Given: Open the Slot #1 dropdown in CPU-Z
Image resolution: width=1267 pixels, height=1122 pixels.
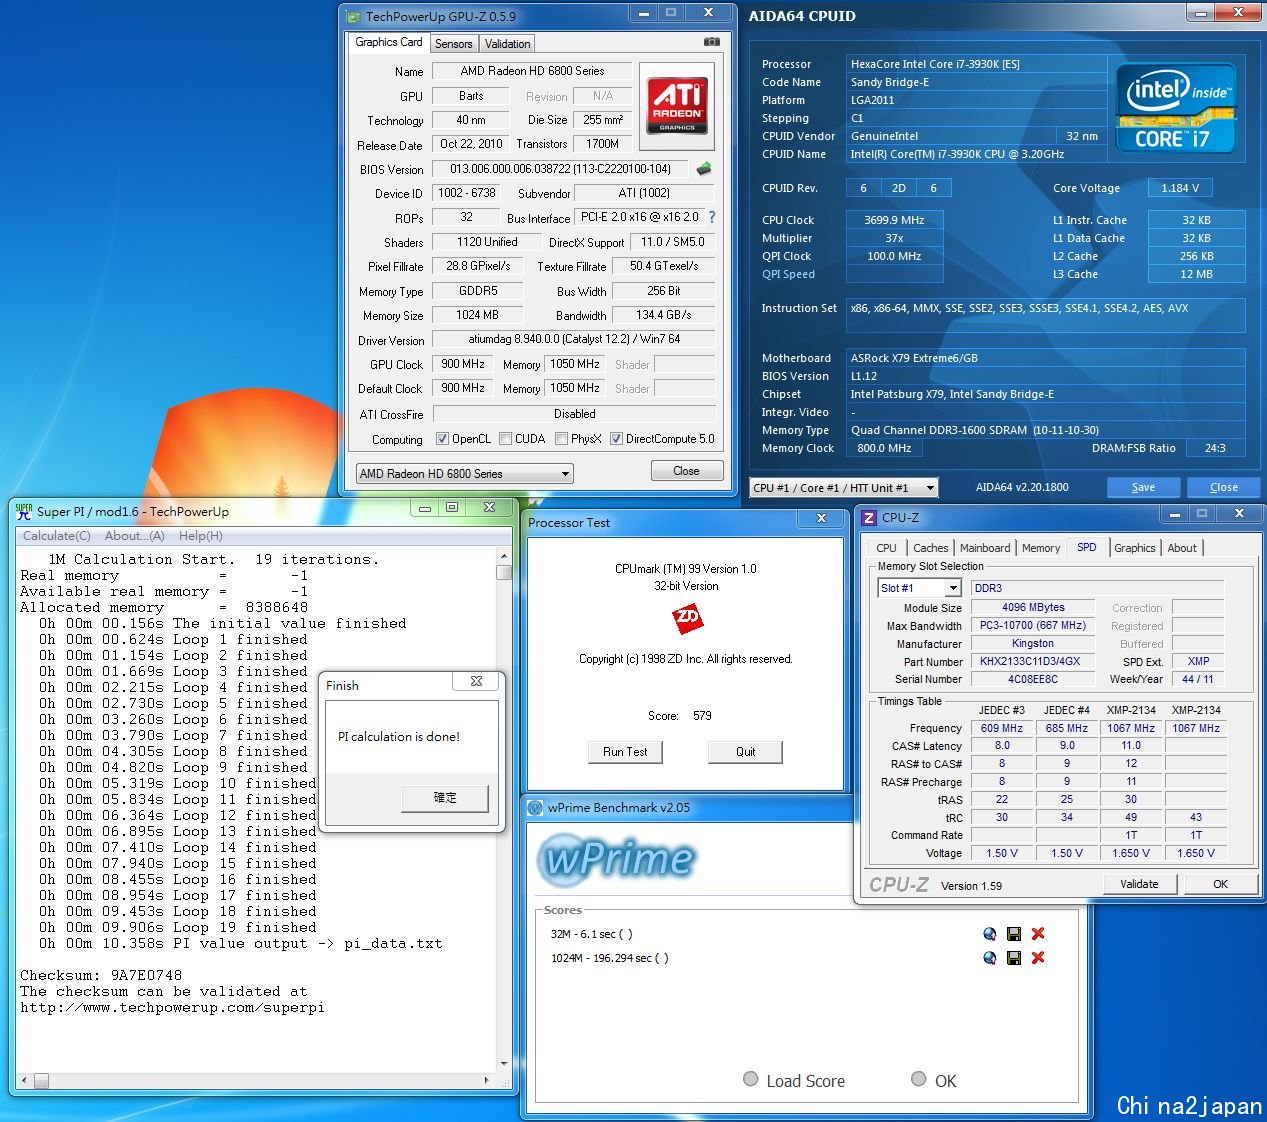Looking at the screenshot, I should [919, 588].
